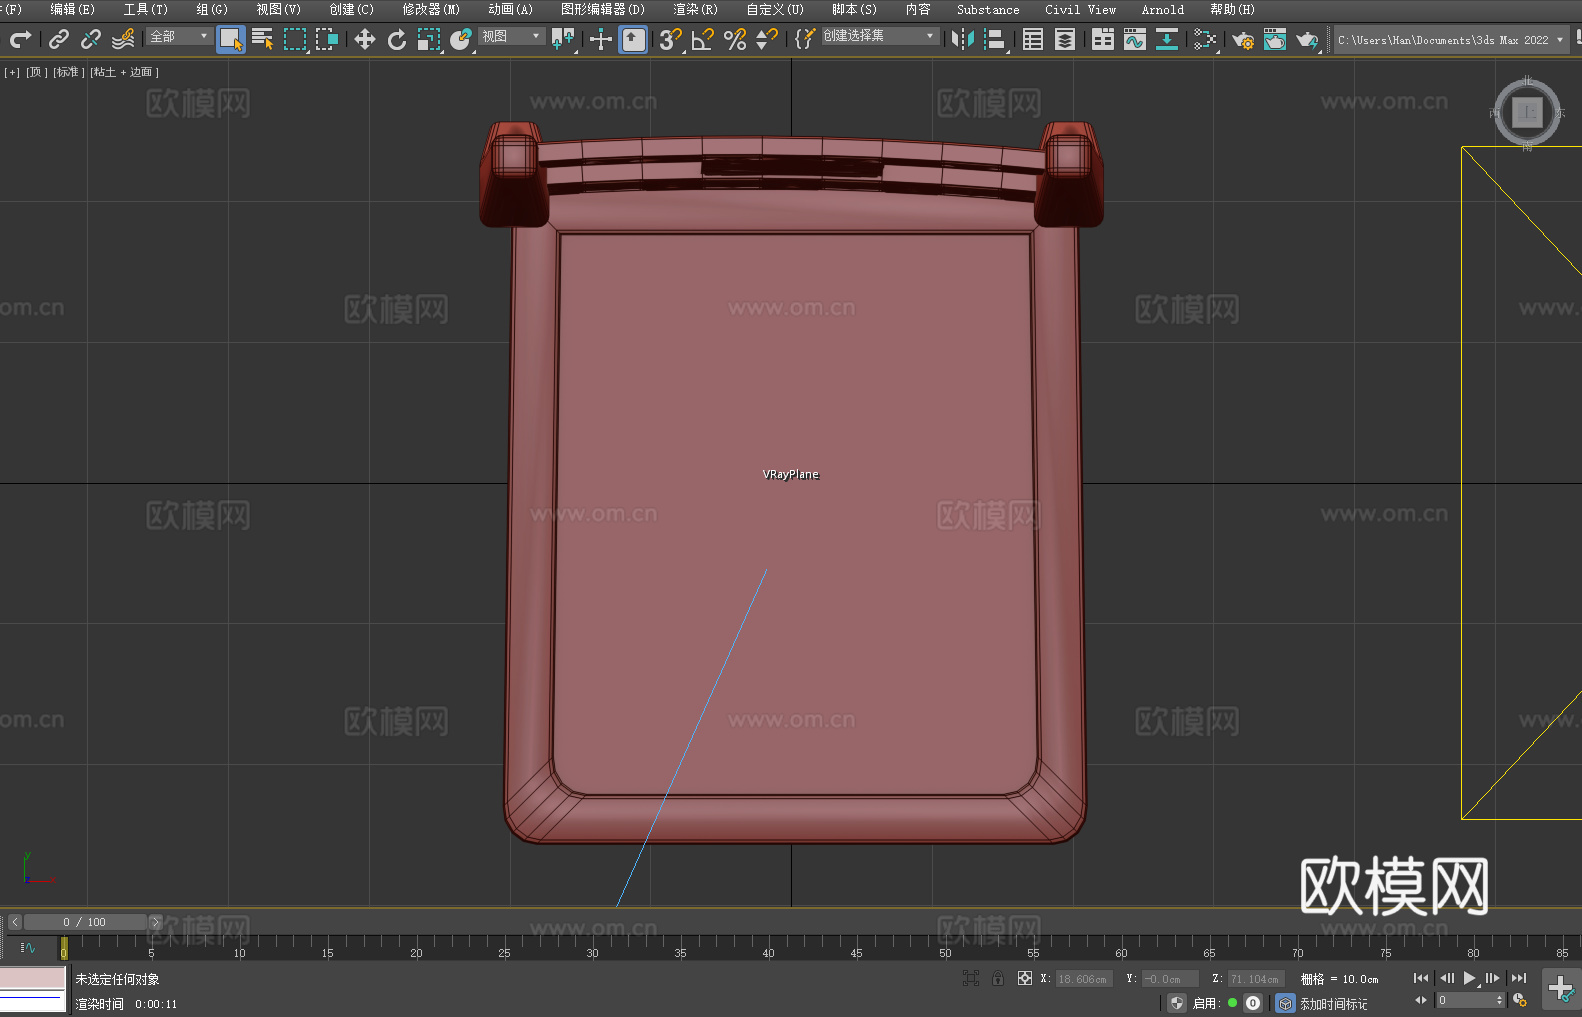Click Use Pivot Point Center icon

[x=563, y=39]
